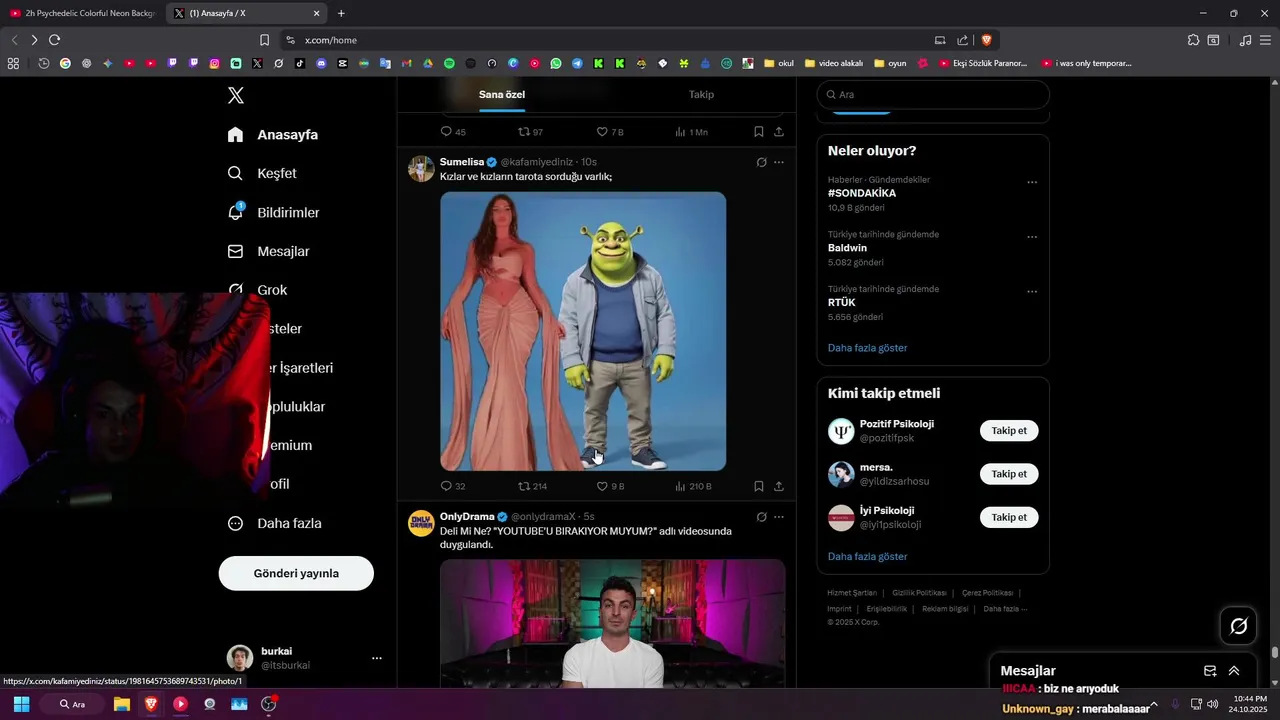Open the Sumelisa profile name
This screenshot has width=1280, height=720.
[x=462, y=162]
